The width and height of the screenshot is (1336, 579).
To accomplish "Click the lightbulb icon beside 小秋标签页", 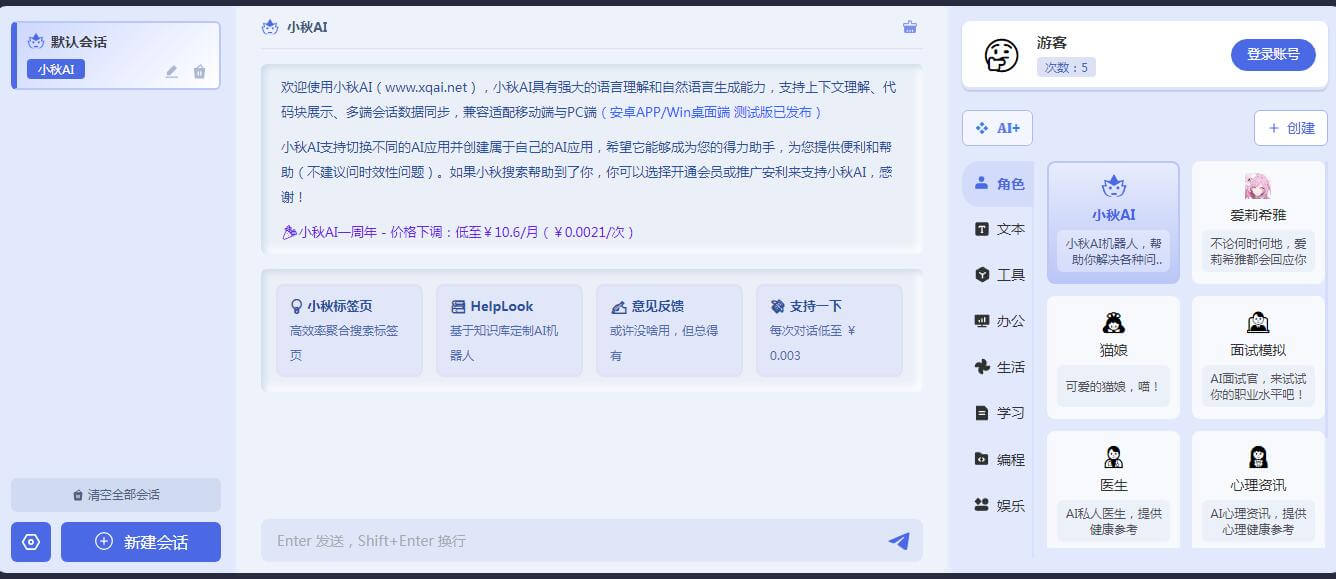I will (296, 306).
